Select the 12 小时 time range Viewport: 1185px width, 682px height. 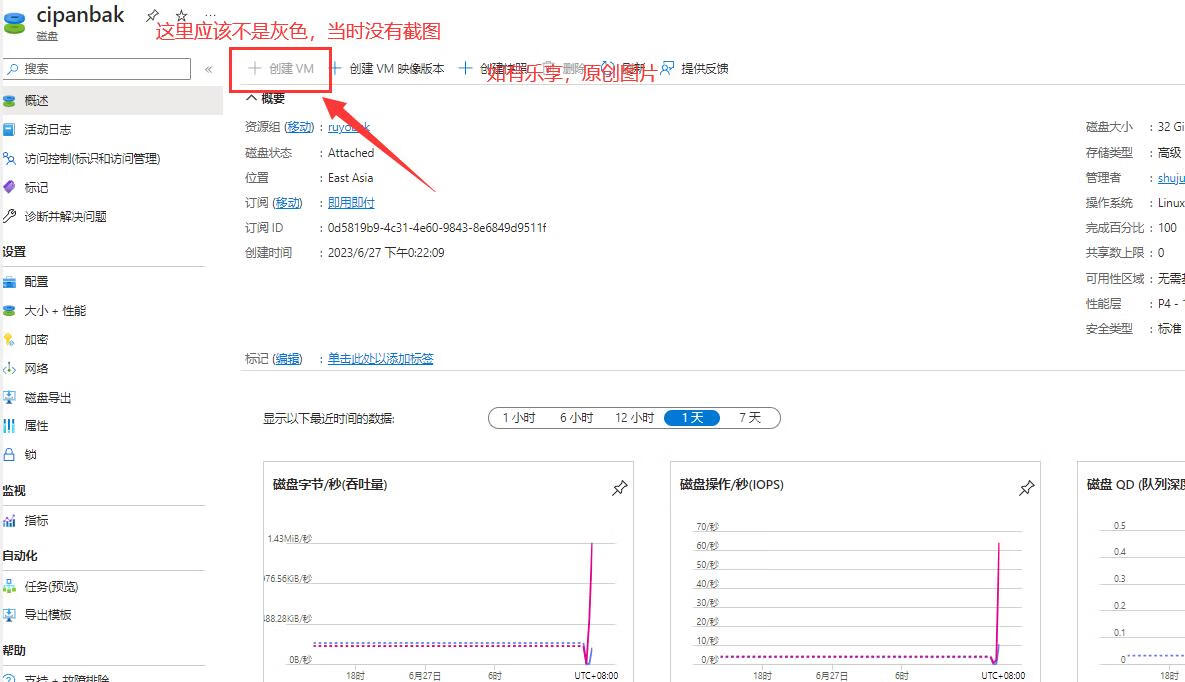coord(634,417)
